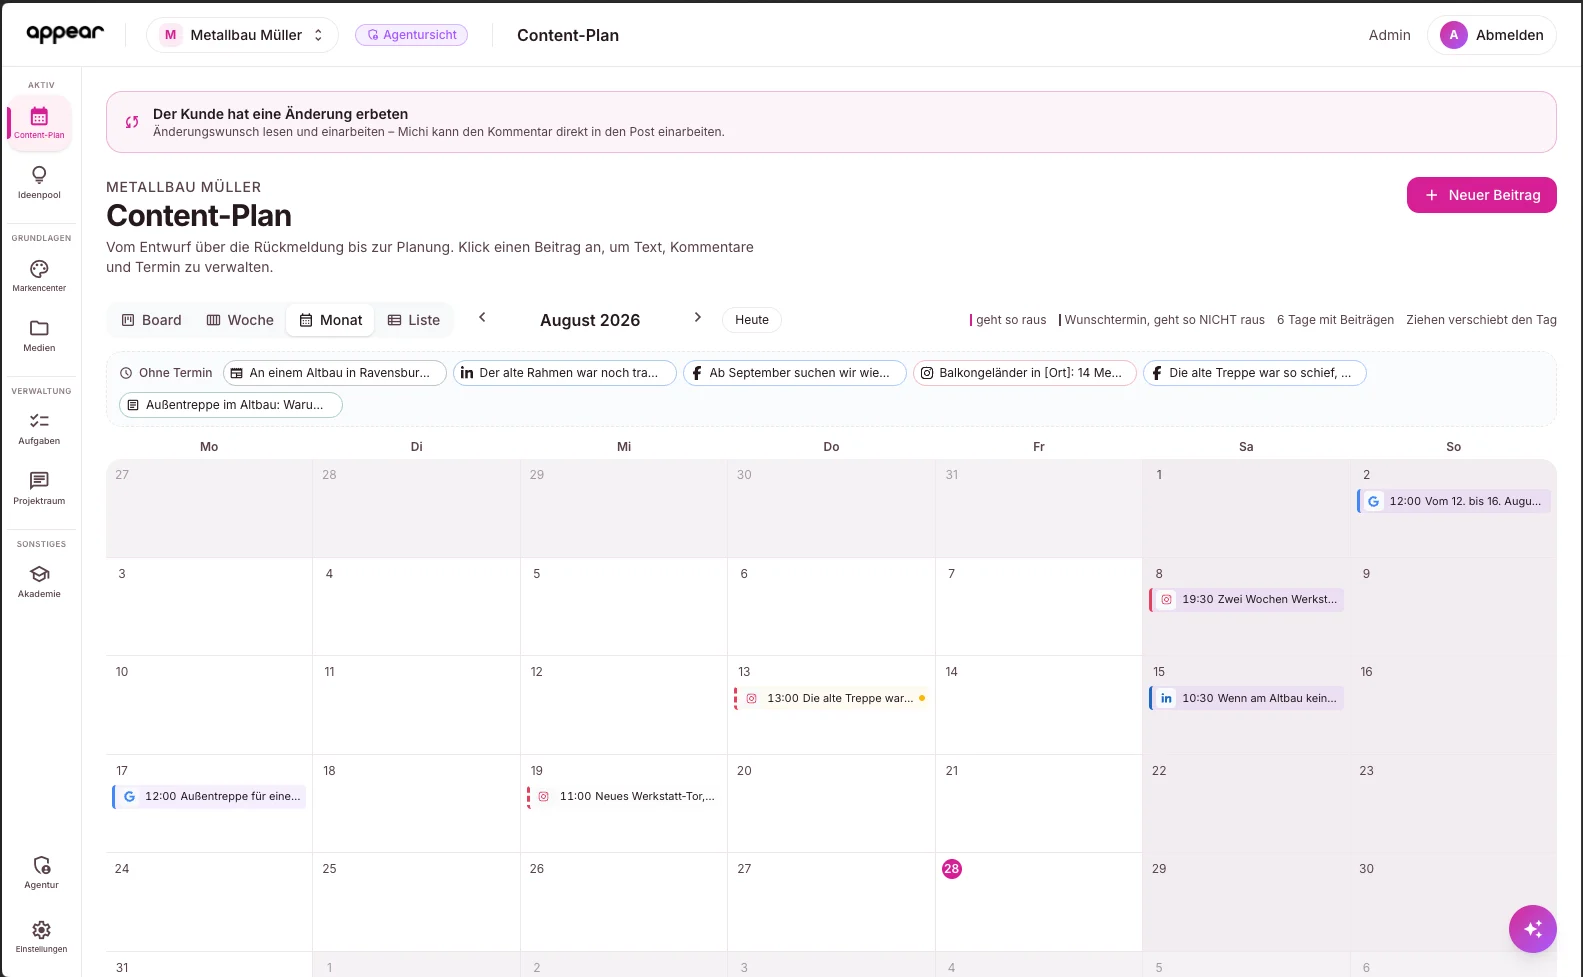Open Instagram draft 'Balkongeländer in [Ort]'

[x=1025, y=373]
